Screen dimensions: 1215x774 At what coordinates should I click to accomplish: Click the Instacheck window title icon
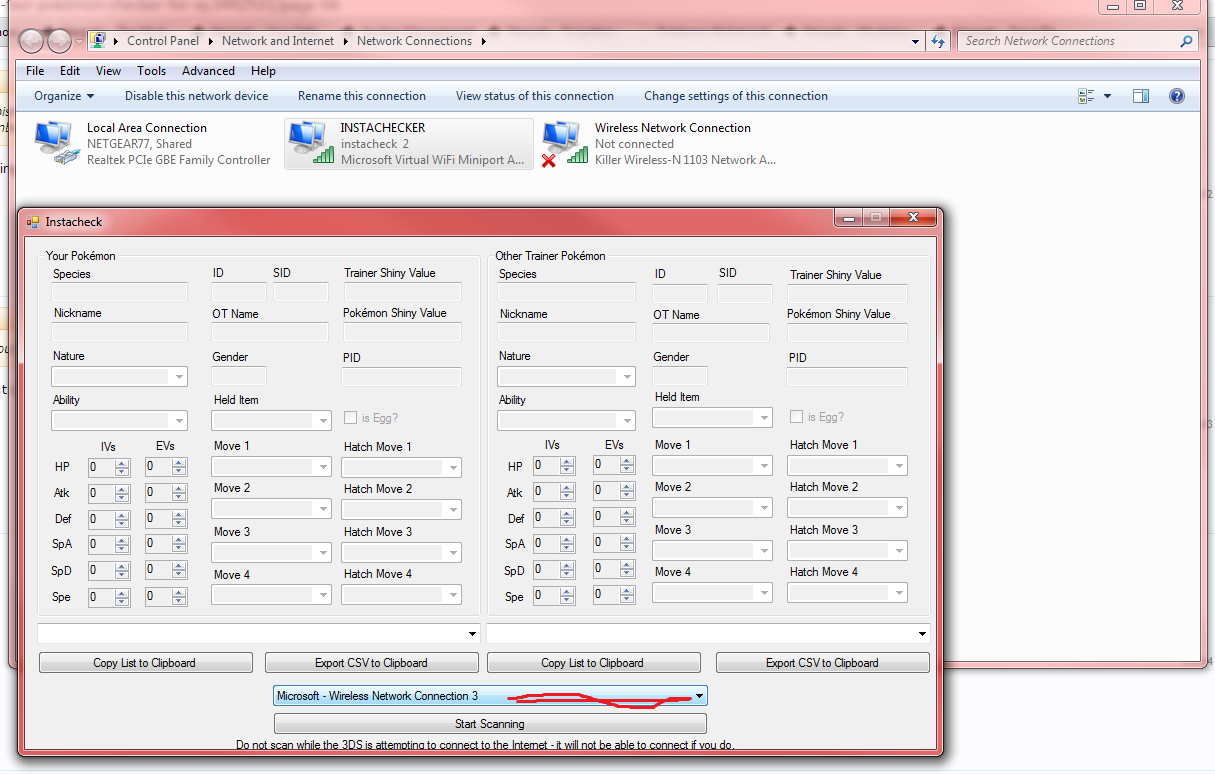tap(32, 222)
